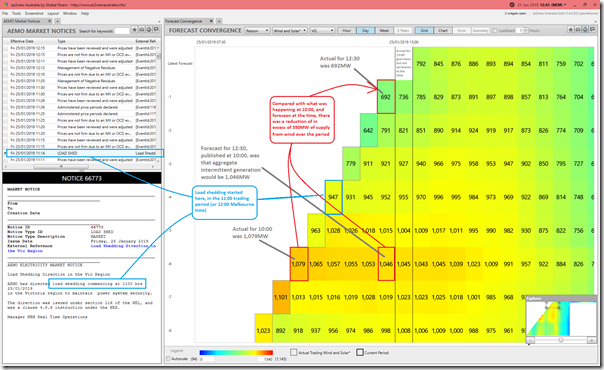Open the tab list arrow above the Market Notices panel
The image size is (604, 370).
(x=159, y=22)
